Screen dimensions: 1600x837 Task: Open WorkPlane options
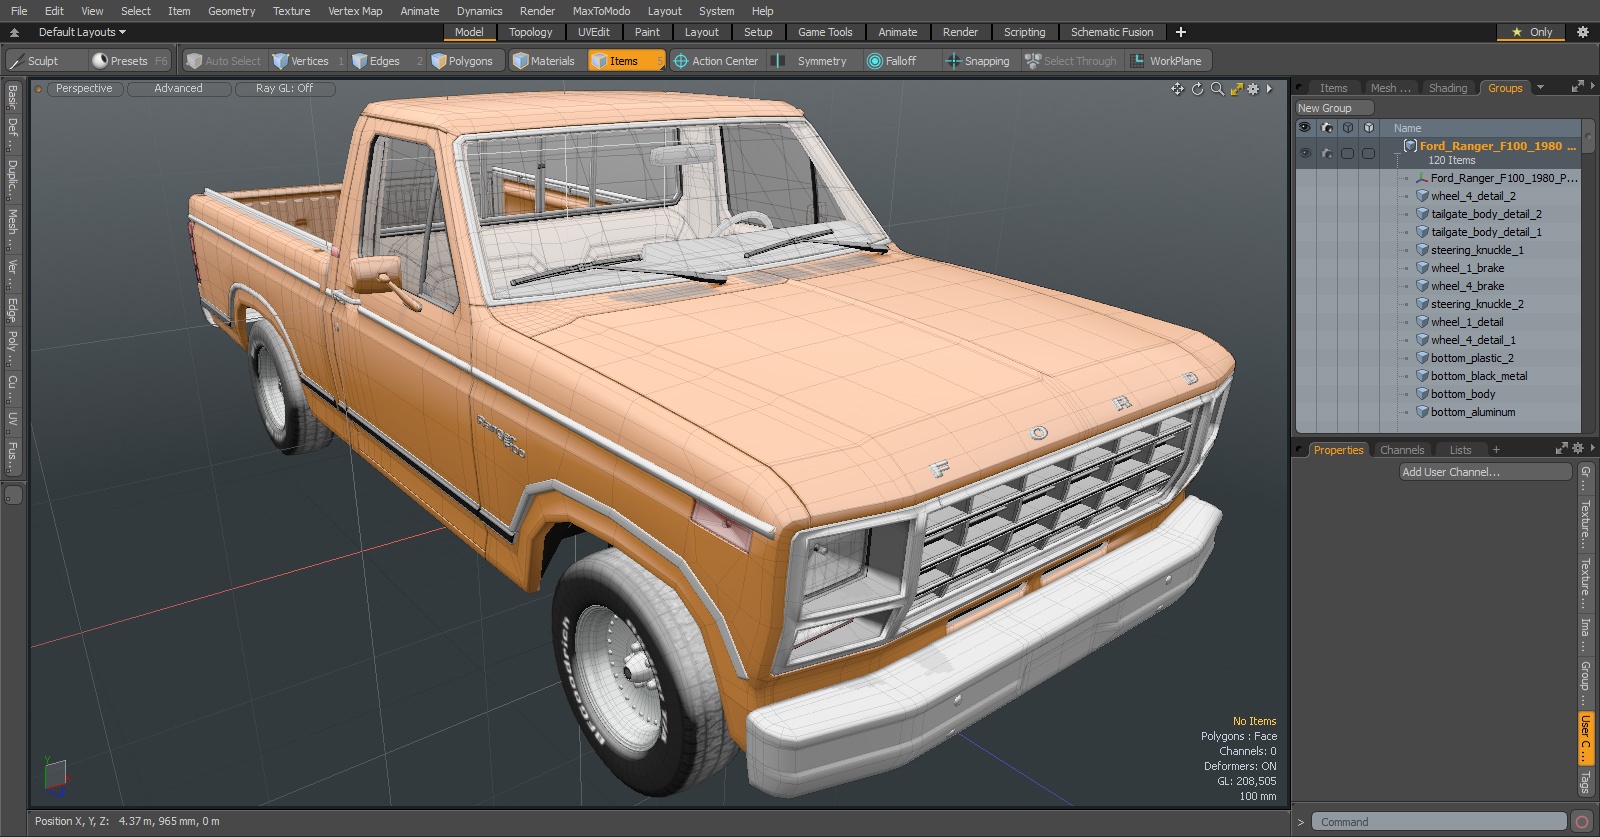coord(1167,61)
